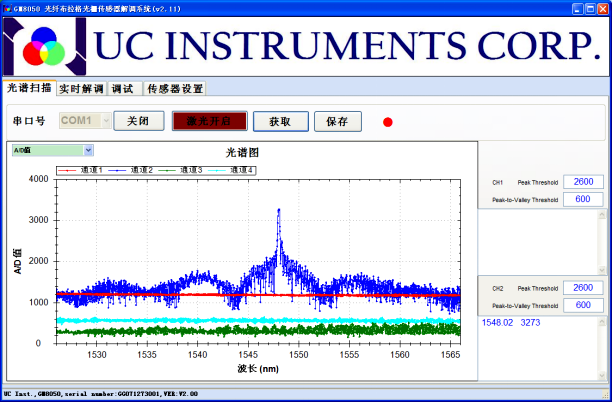
Task: Click the 获取 acquire button
Action: point(281,121)
